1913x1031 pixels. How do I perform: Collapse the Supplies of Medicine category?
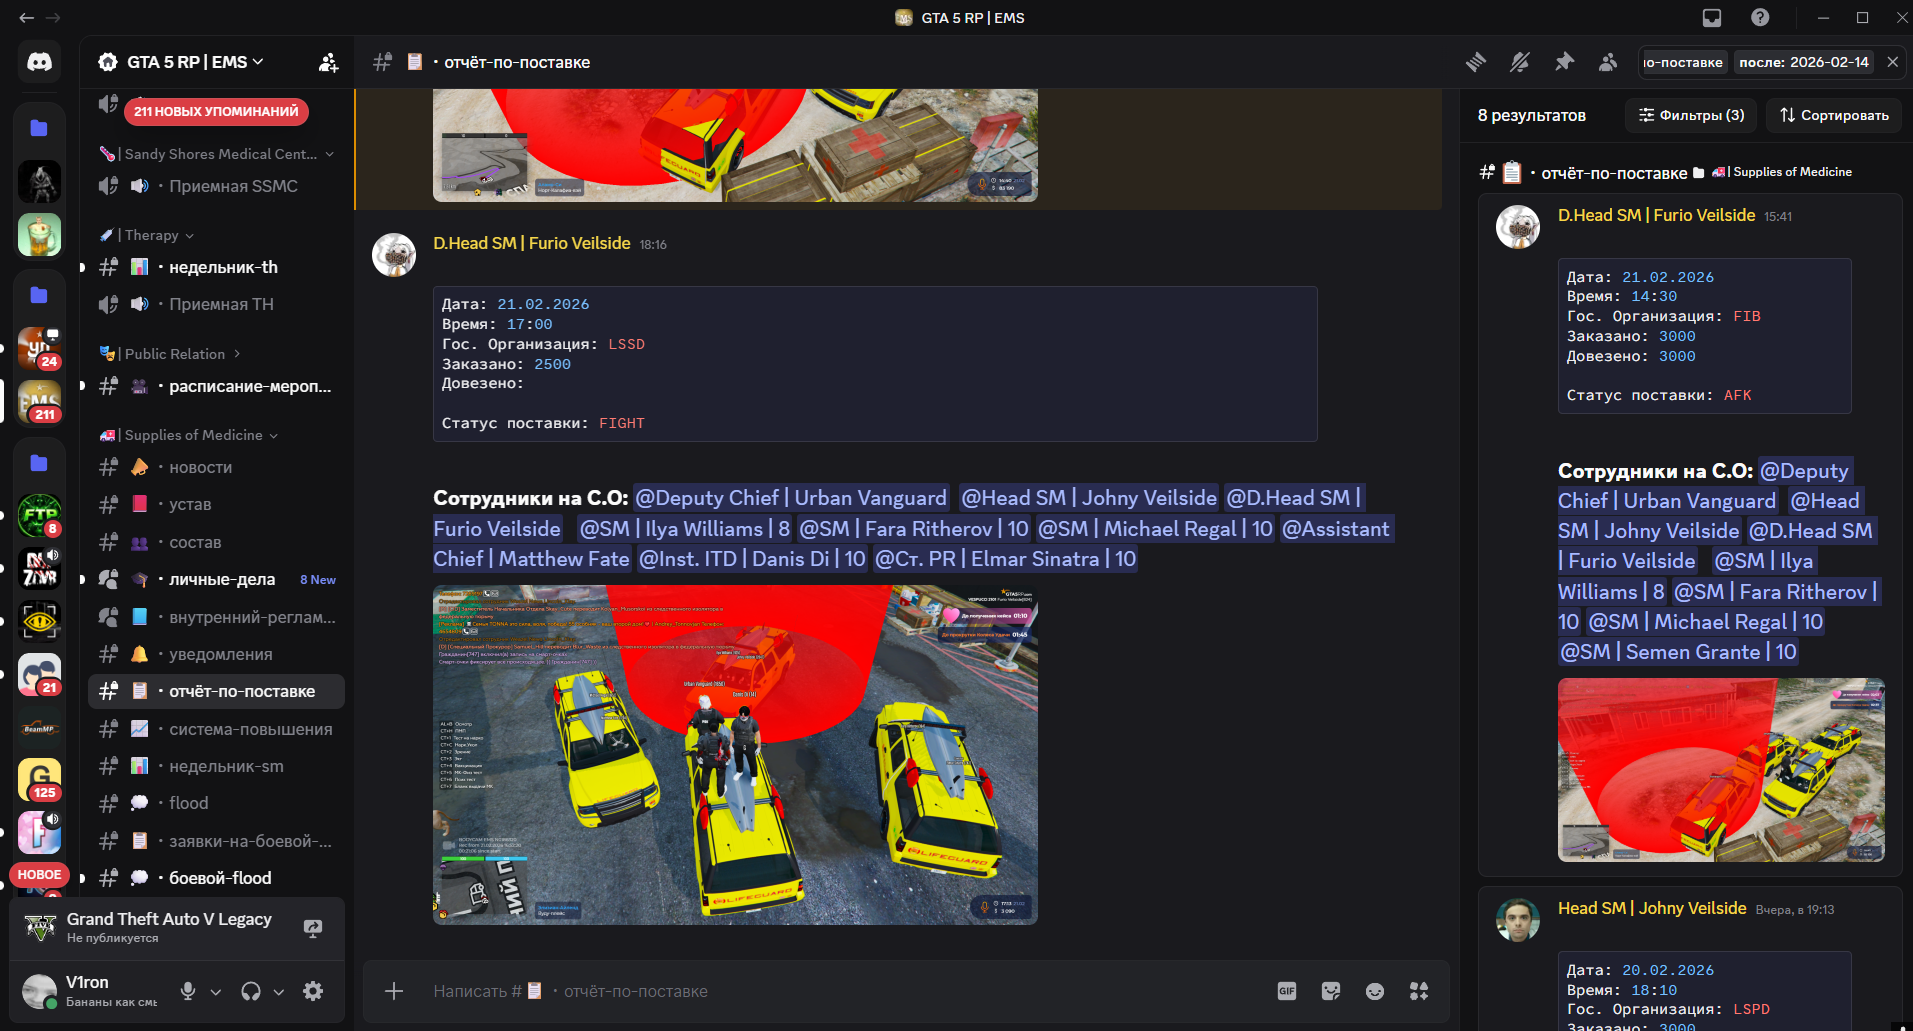[x=189, y=435]
